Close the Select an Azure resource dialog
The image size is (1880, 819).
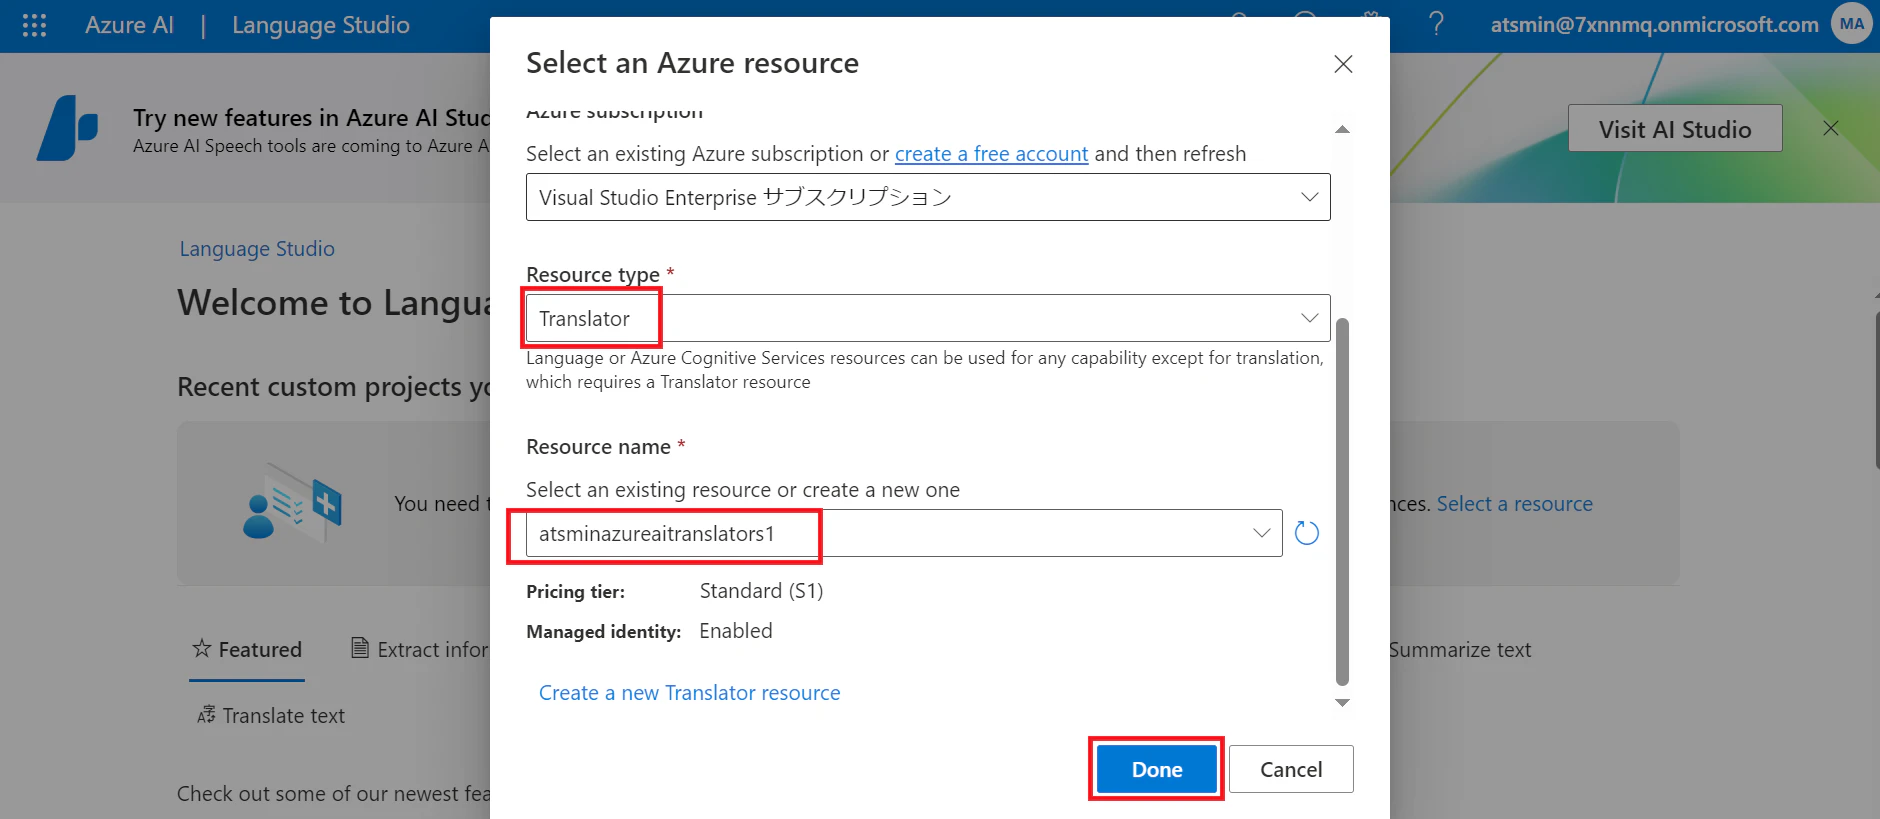point(1343,64)
